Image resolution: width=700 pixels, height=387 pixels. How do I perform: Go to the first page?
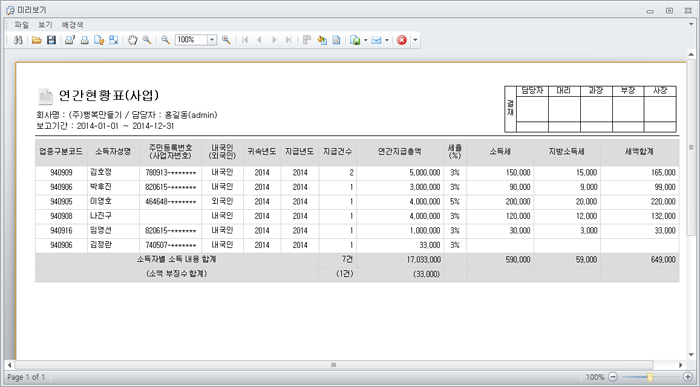pyautogui.click(x=245, y=40)
